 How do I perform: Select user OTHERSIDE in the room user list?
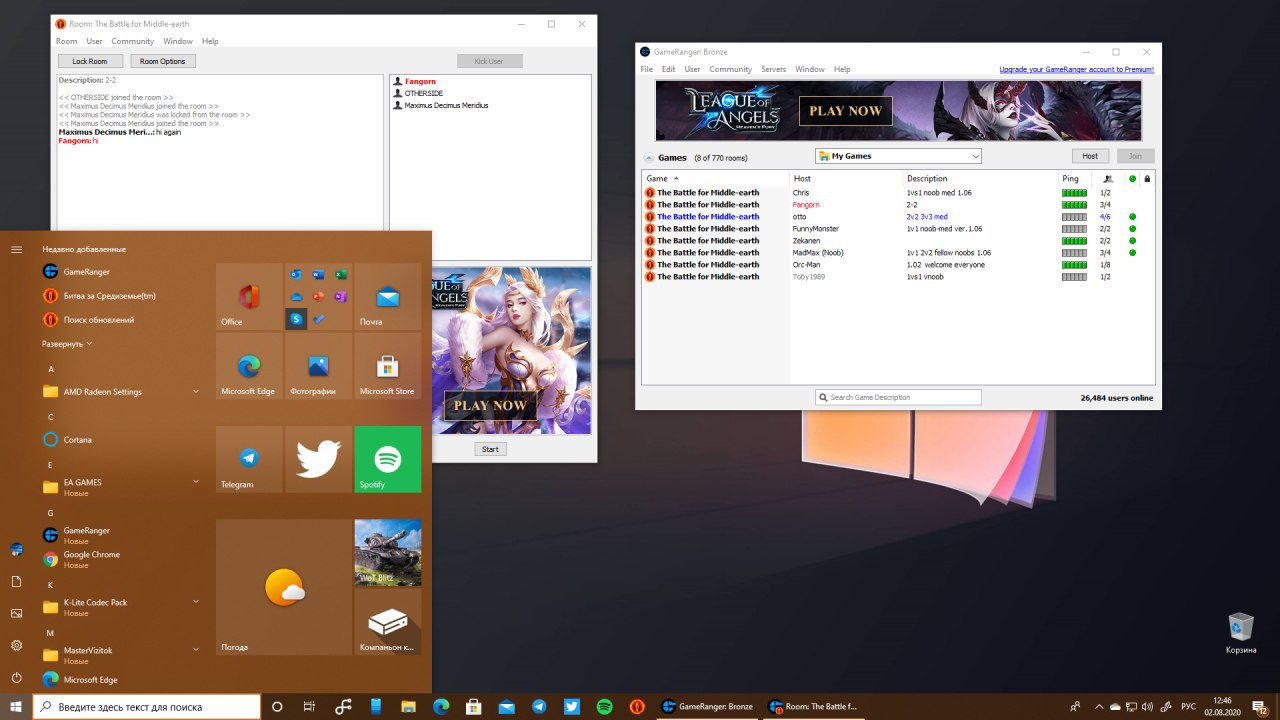[x=424, y=93]
